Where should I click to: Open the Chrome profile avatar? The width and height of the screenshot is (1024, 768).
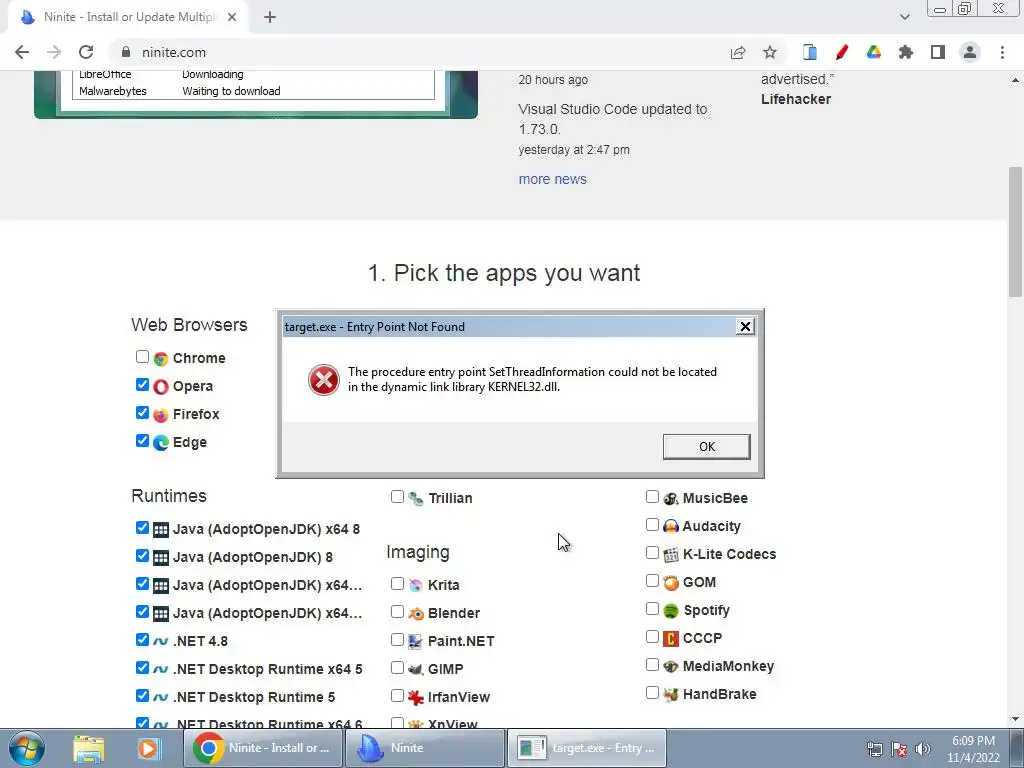click(x=970, y=52)
